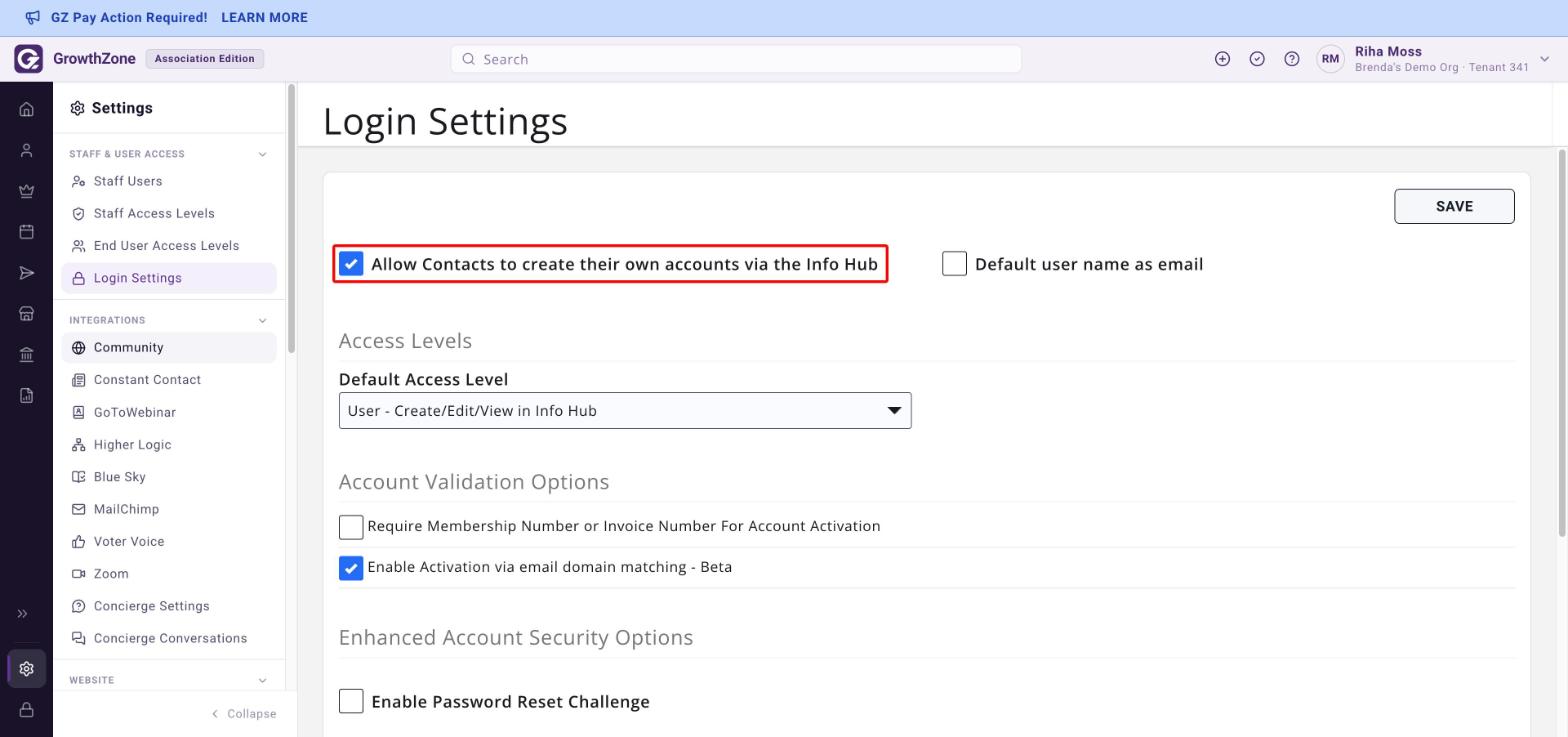
Task: Uncheck Enable Activation via email domain matching
Action: coord(351,568)
